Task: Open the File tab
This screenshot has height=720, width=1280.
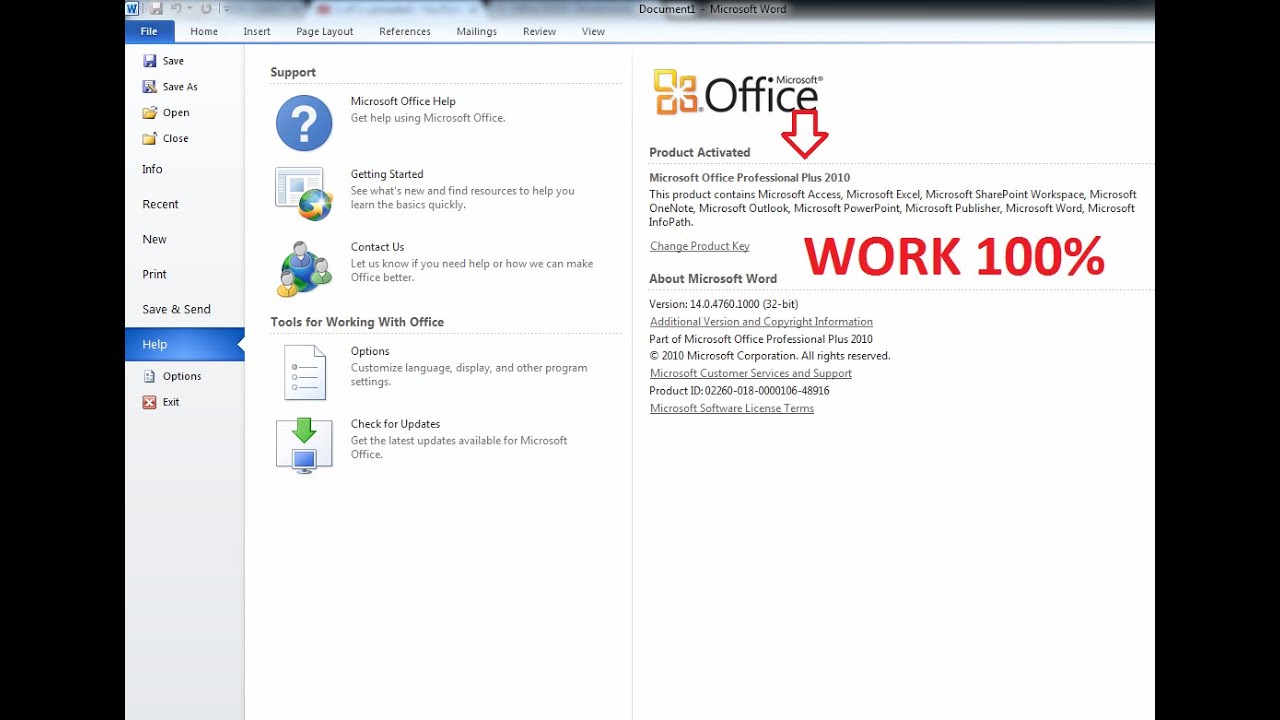Action: click(149, 31)
